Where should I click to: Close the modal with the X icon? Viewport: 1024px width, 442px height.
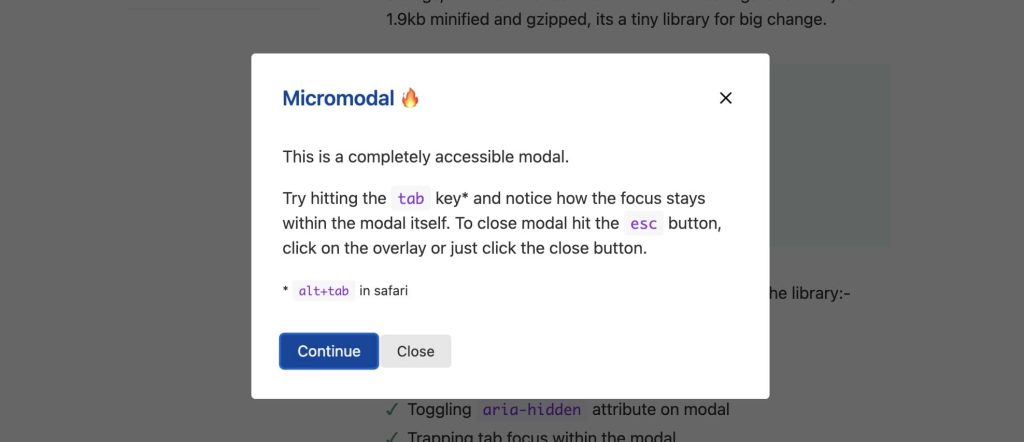pos(726,98)
